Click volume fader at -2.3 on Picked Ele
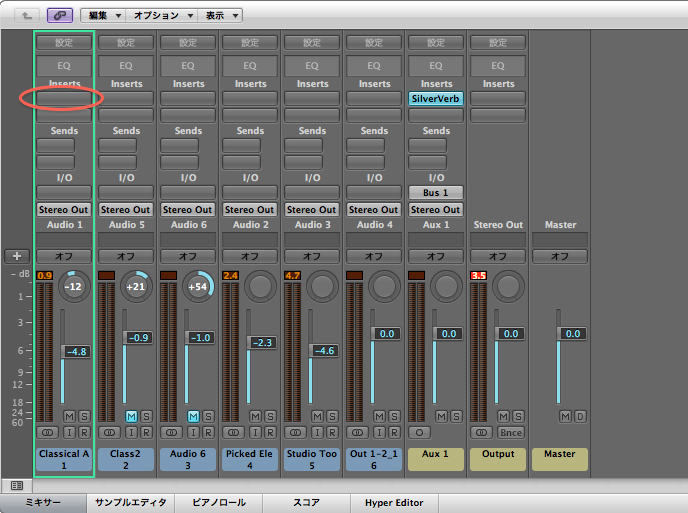The width and height of the screenshot is (688, 513). tap(262, 342)
